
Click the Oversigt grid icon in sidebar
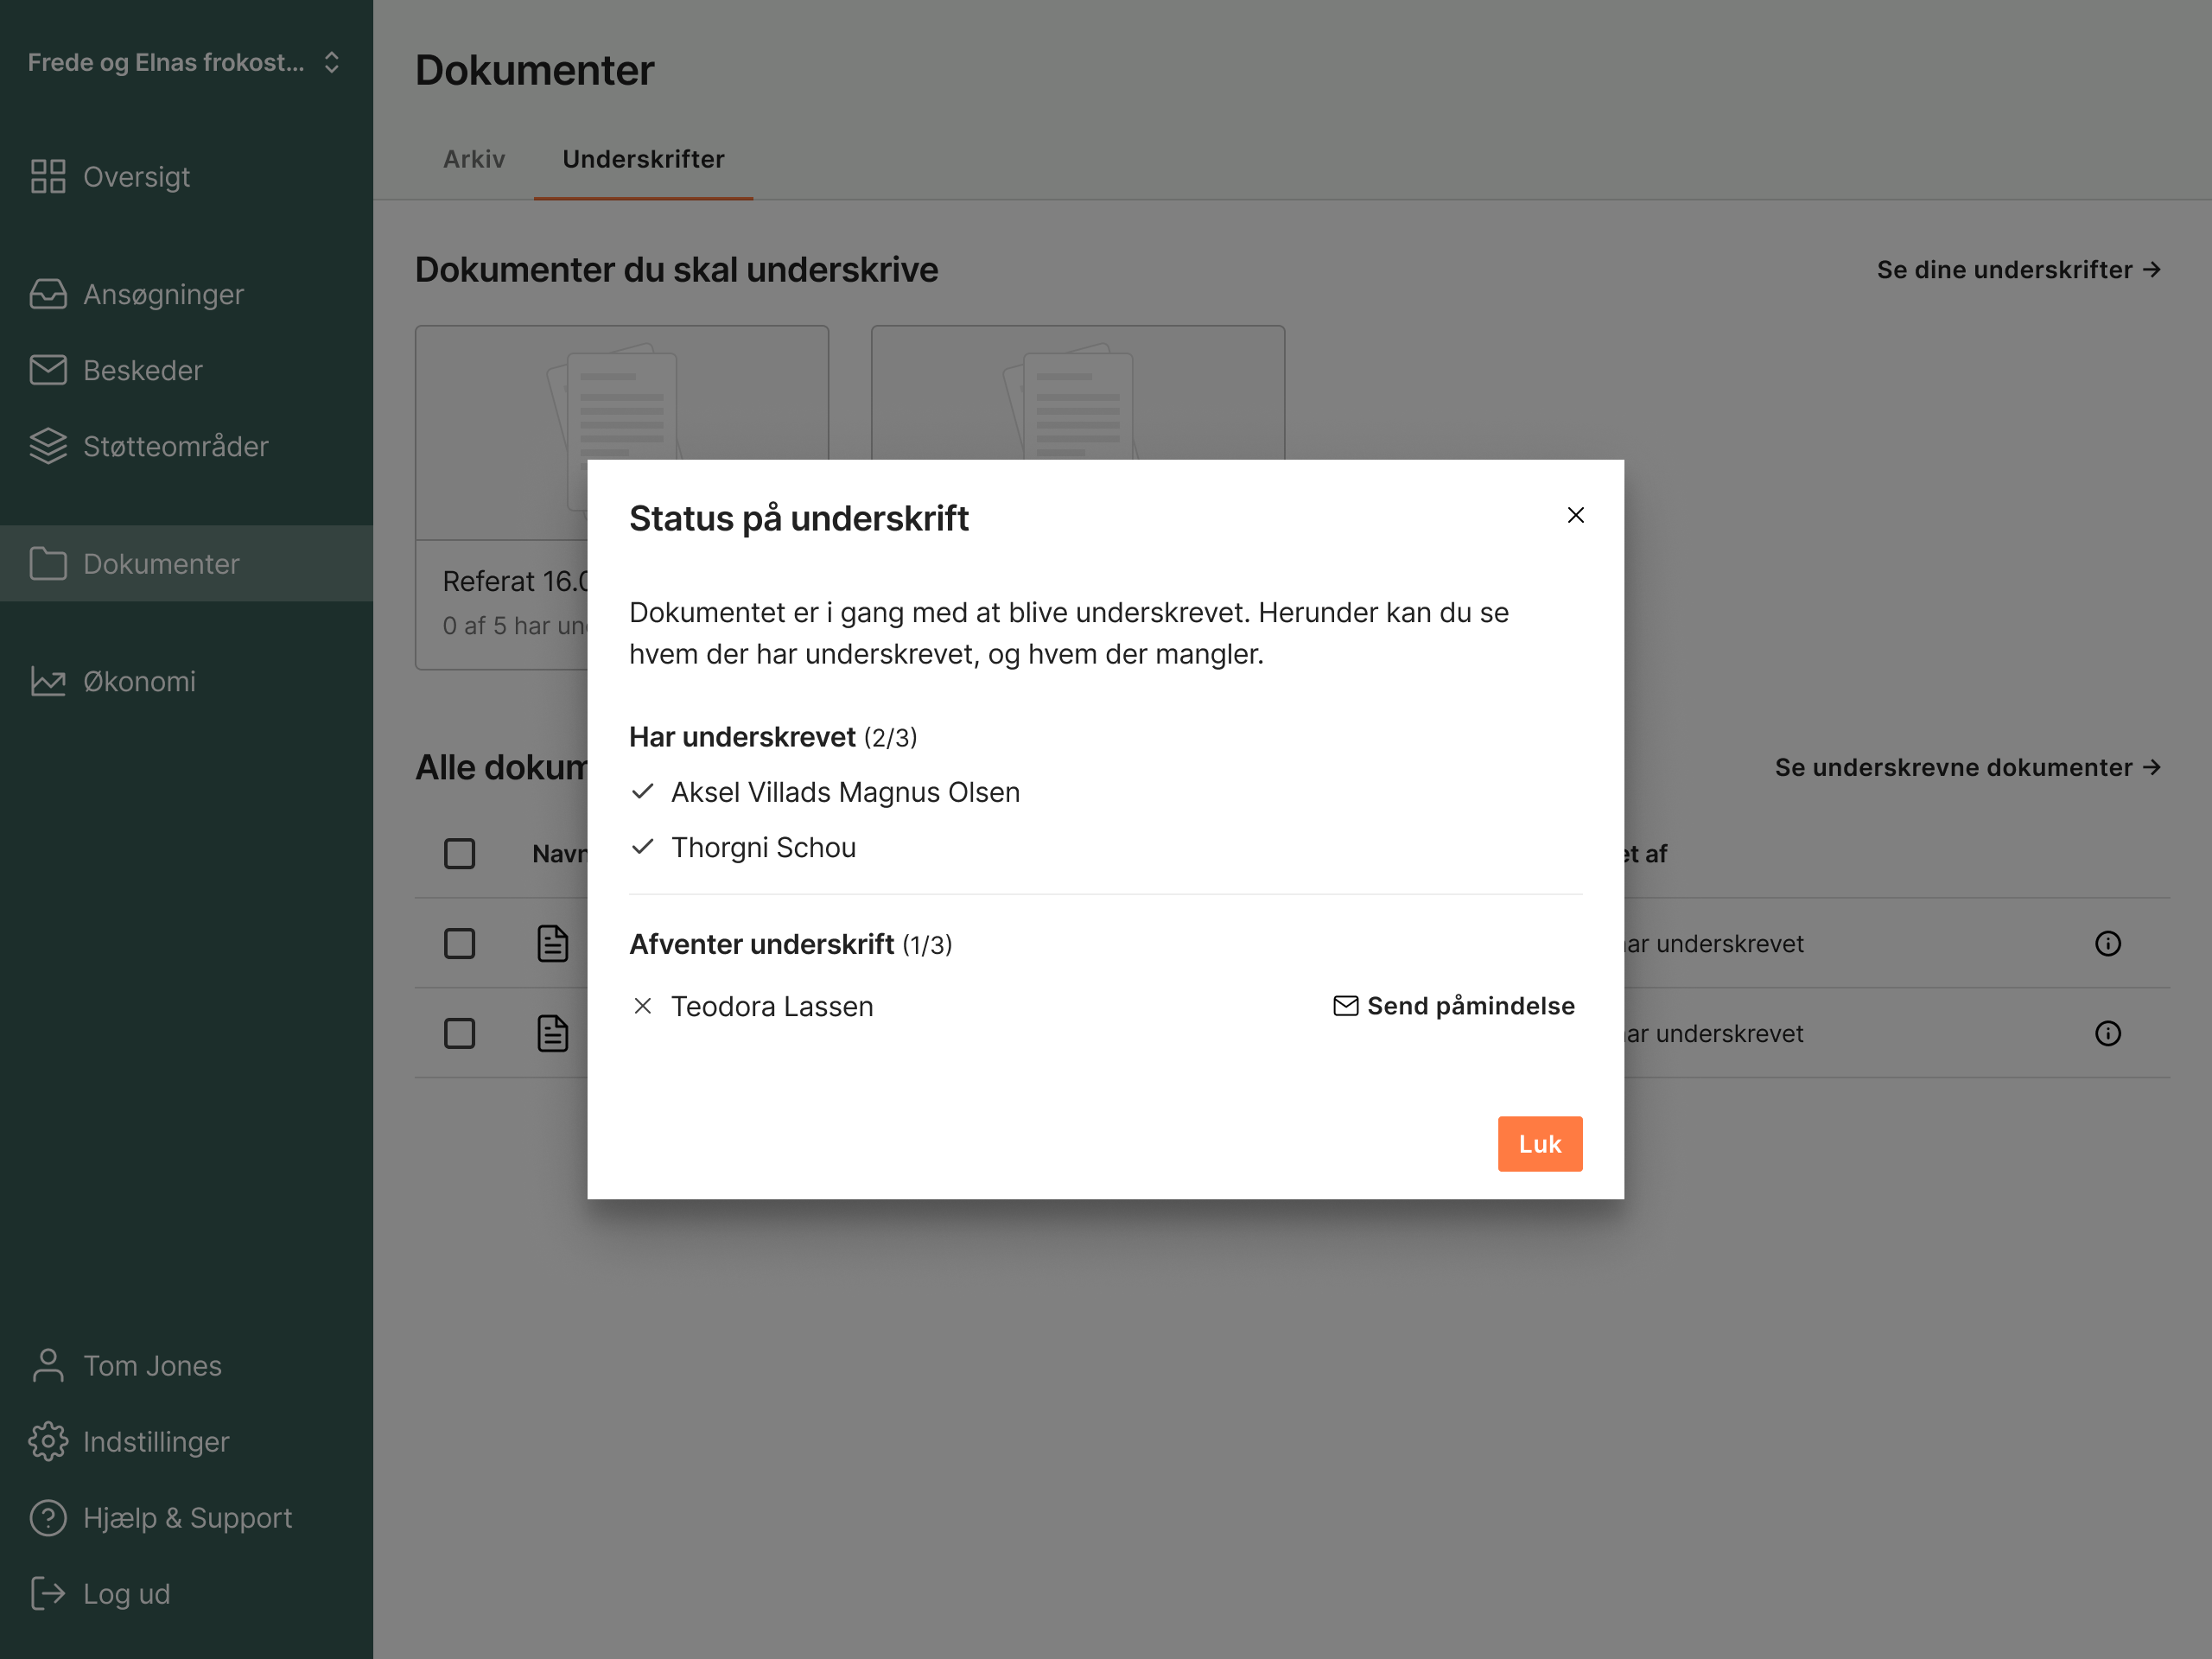click(x=48, y=177)
